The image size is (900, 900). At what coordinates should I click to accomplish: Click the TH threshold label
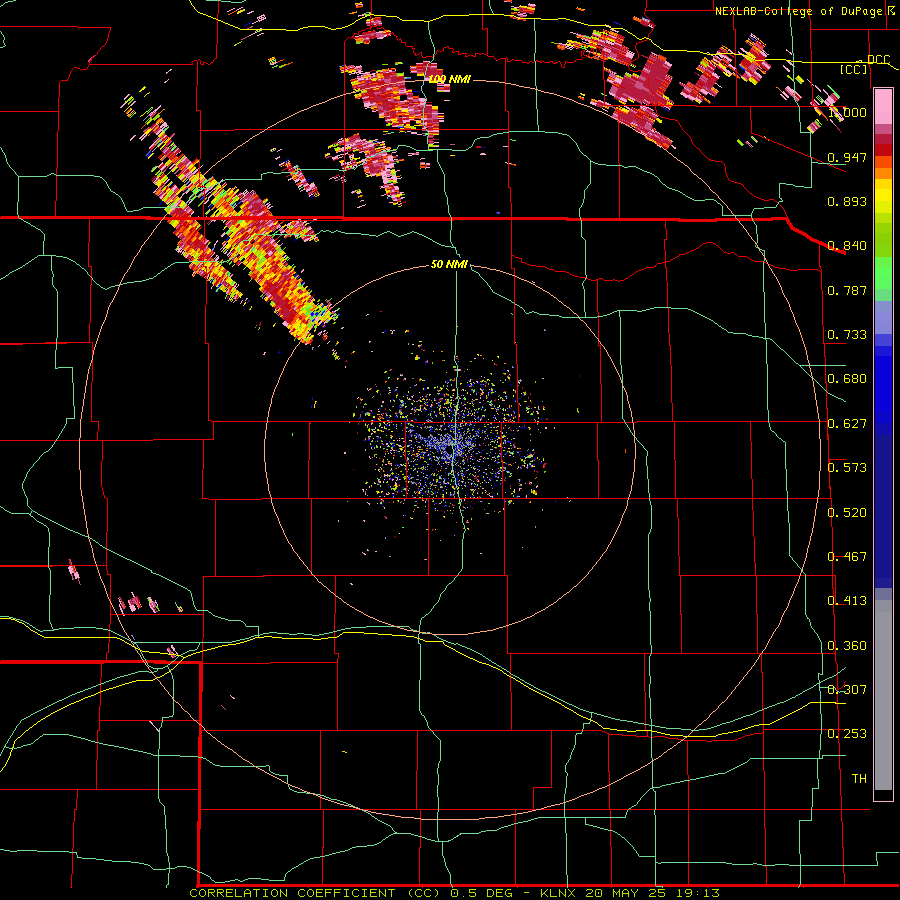pos(859,779)
